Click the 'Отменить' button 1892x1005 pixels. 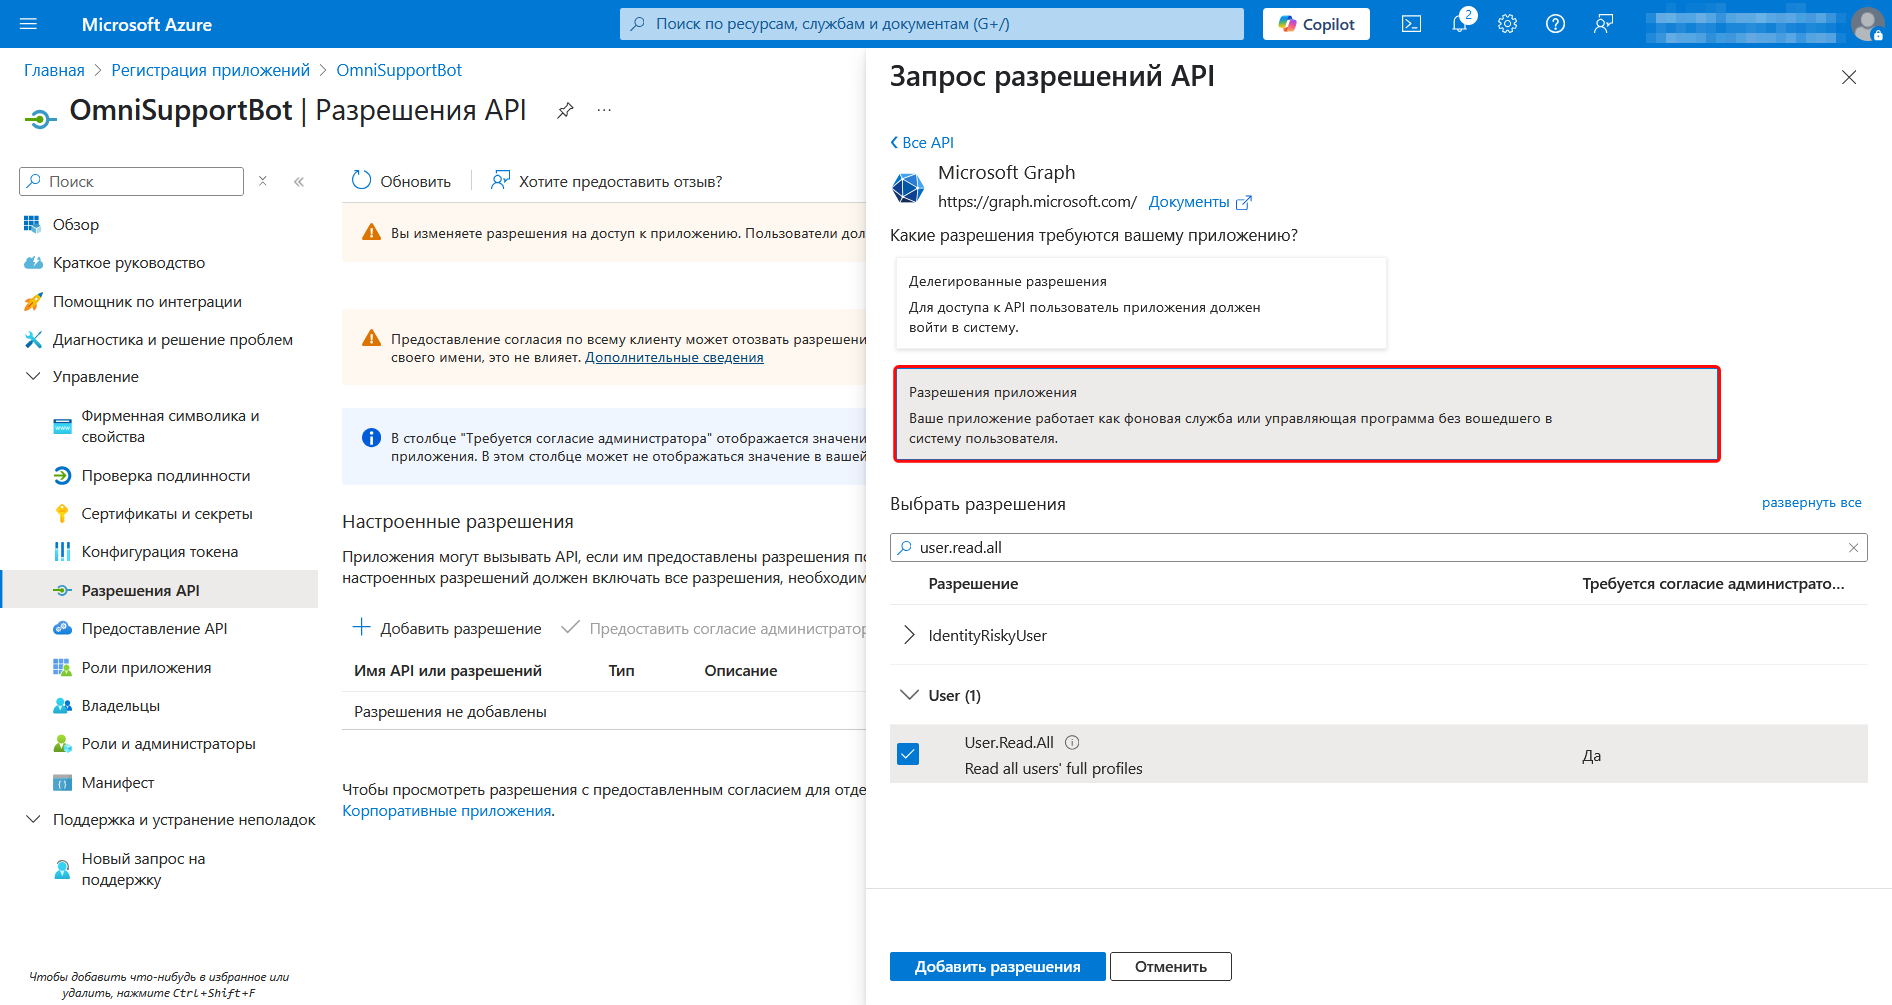(x=1170, y=966)
